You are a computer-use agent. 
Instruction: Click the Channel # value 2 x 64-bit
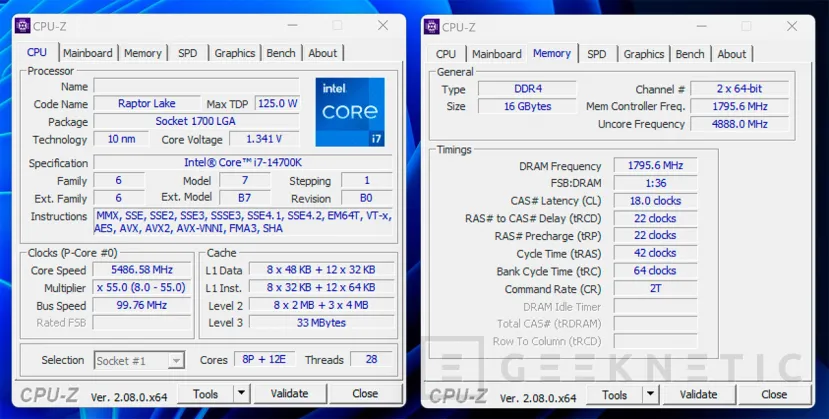click(740, 89)
